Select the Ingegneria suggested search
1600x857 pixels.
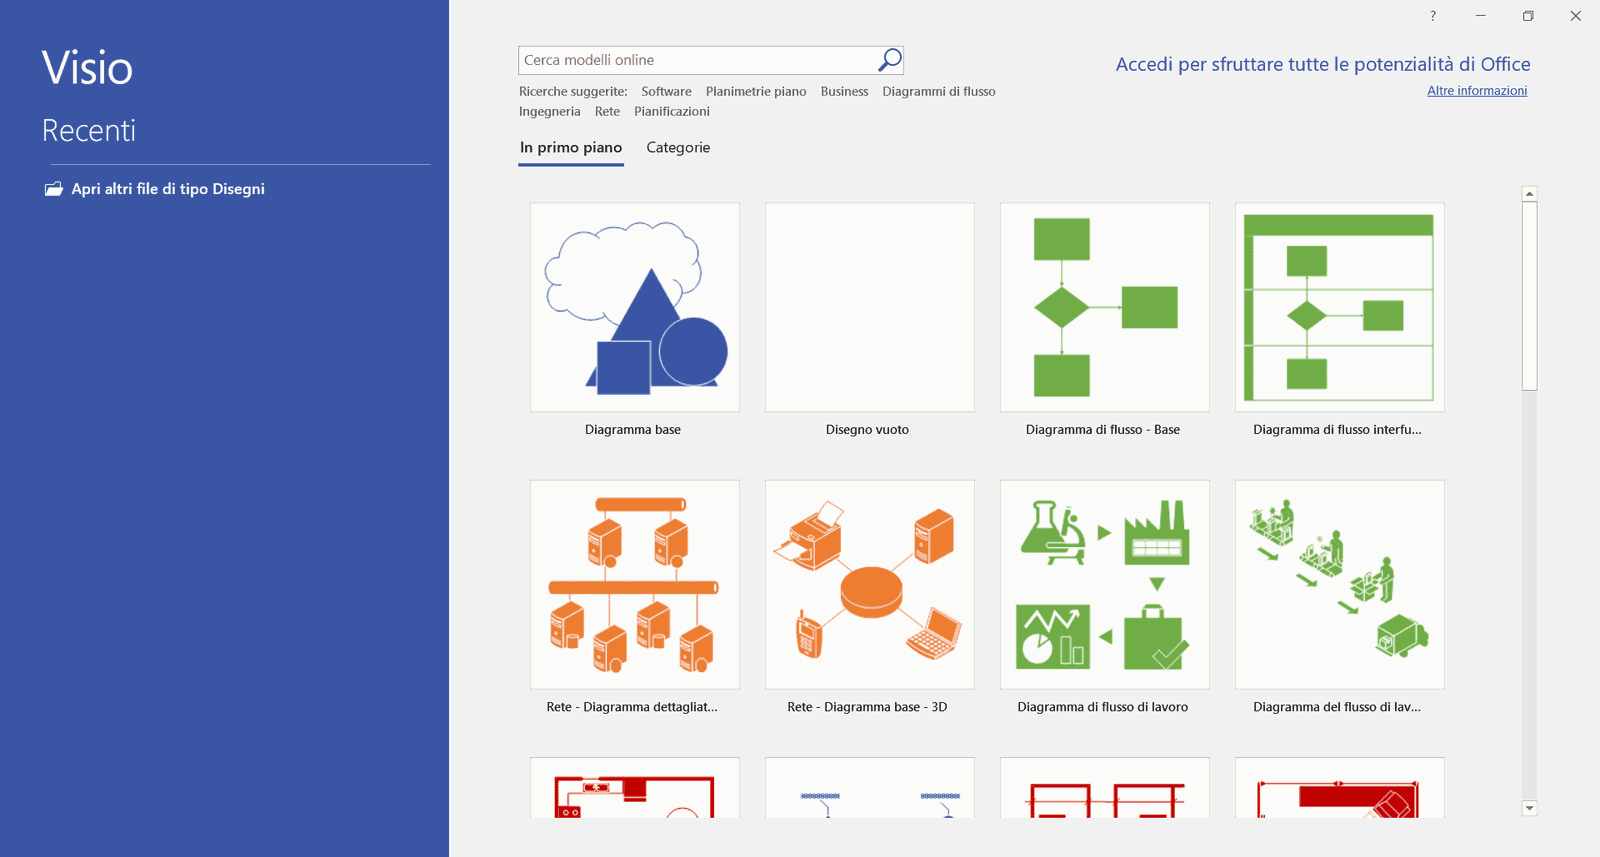[x=549, y=111]
